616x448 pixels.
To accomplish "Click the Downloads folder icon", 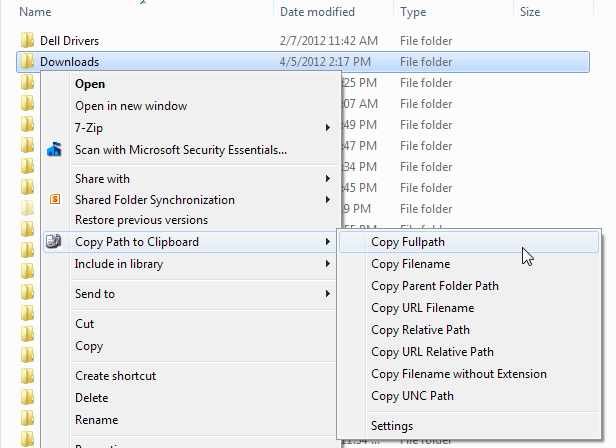I will coord(27,61).
